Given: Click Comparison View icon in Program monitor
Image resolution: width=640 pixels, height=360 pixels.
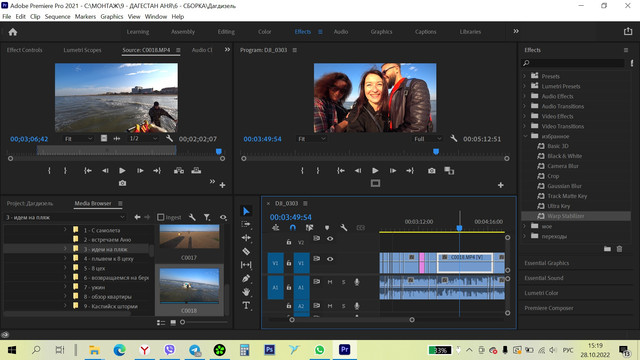Looking at the screenshot, I should point(449,171).
